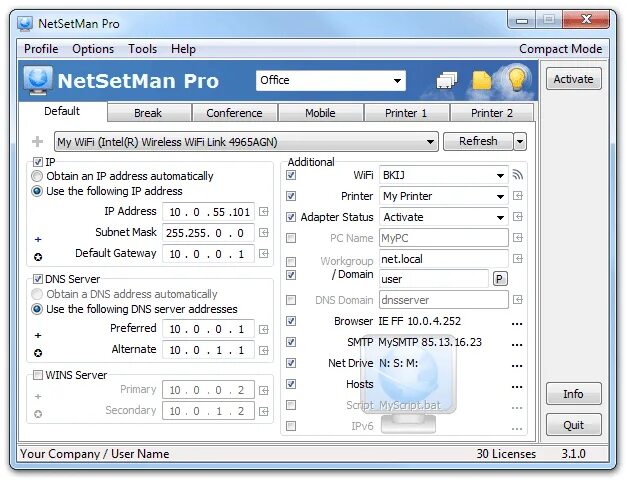Open the Tools menu
627x480 pixels.
[142, 49]
